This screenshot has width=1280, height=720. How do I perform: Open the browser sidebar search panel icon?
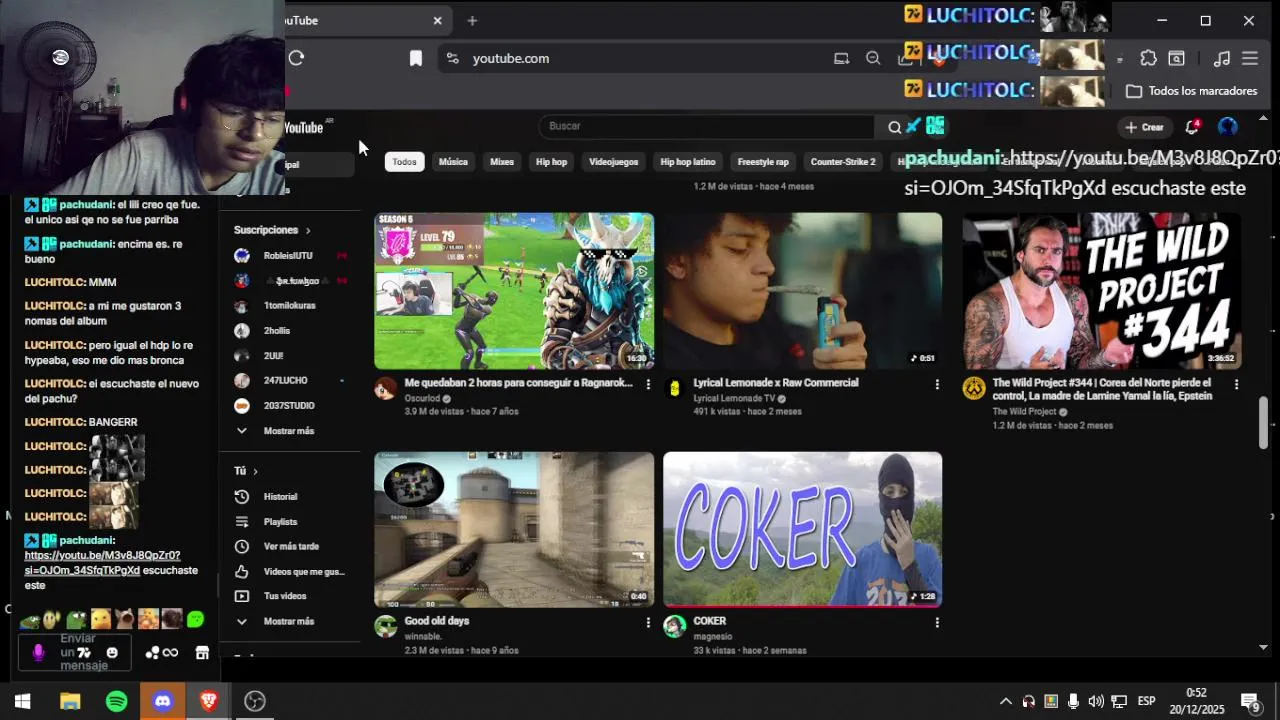tap(1177, 58)
